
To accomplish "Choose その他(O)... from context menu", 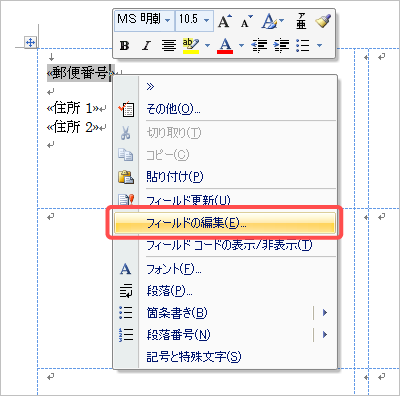I will (225, 109).
